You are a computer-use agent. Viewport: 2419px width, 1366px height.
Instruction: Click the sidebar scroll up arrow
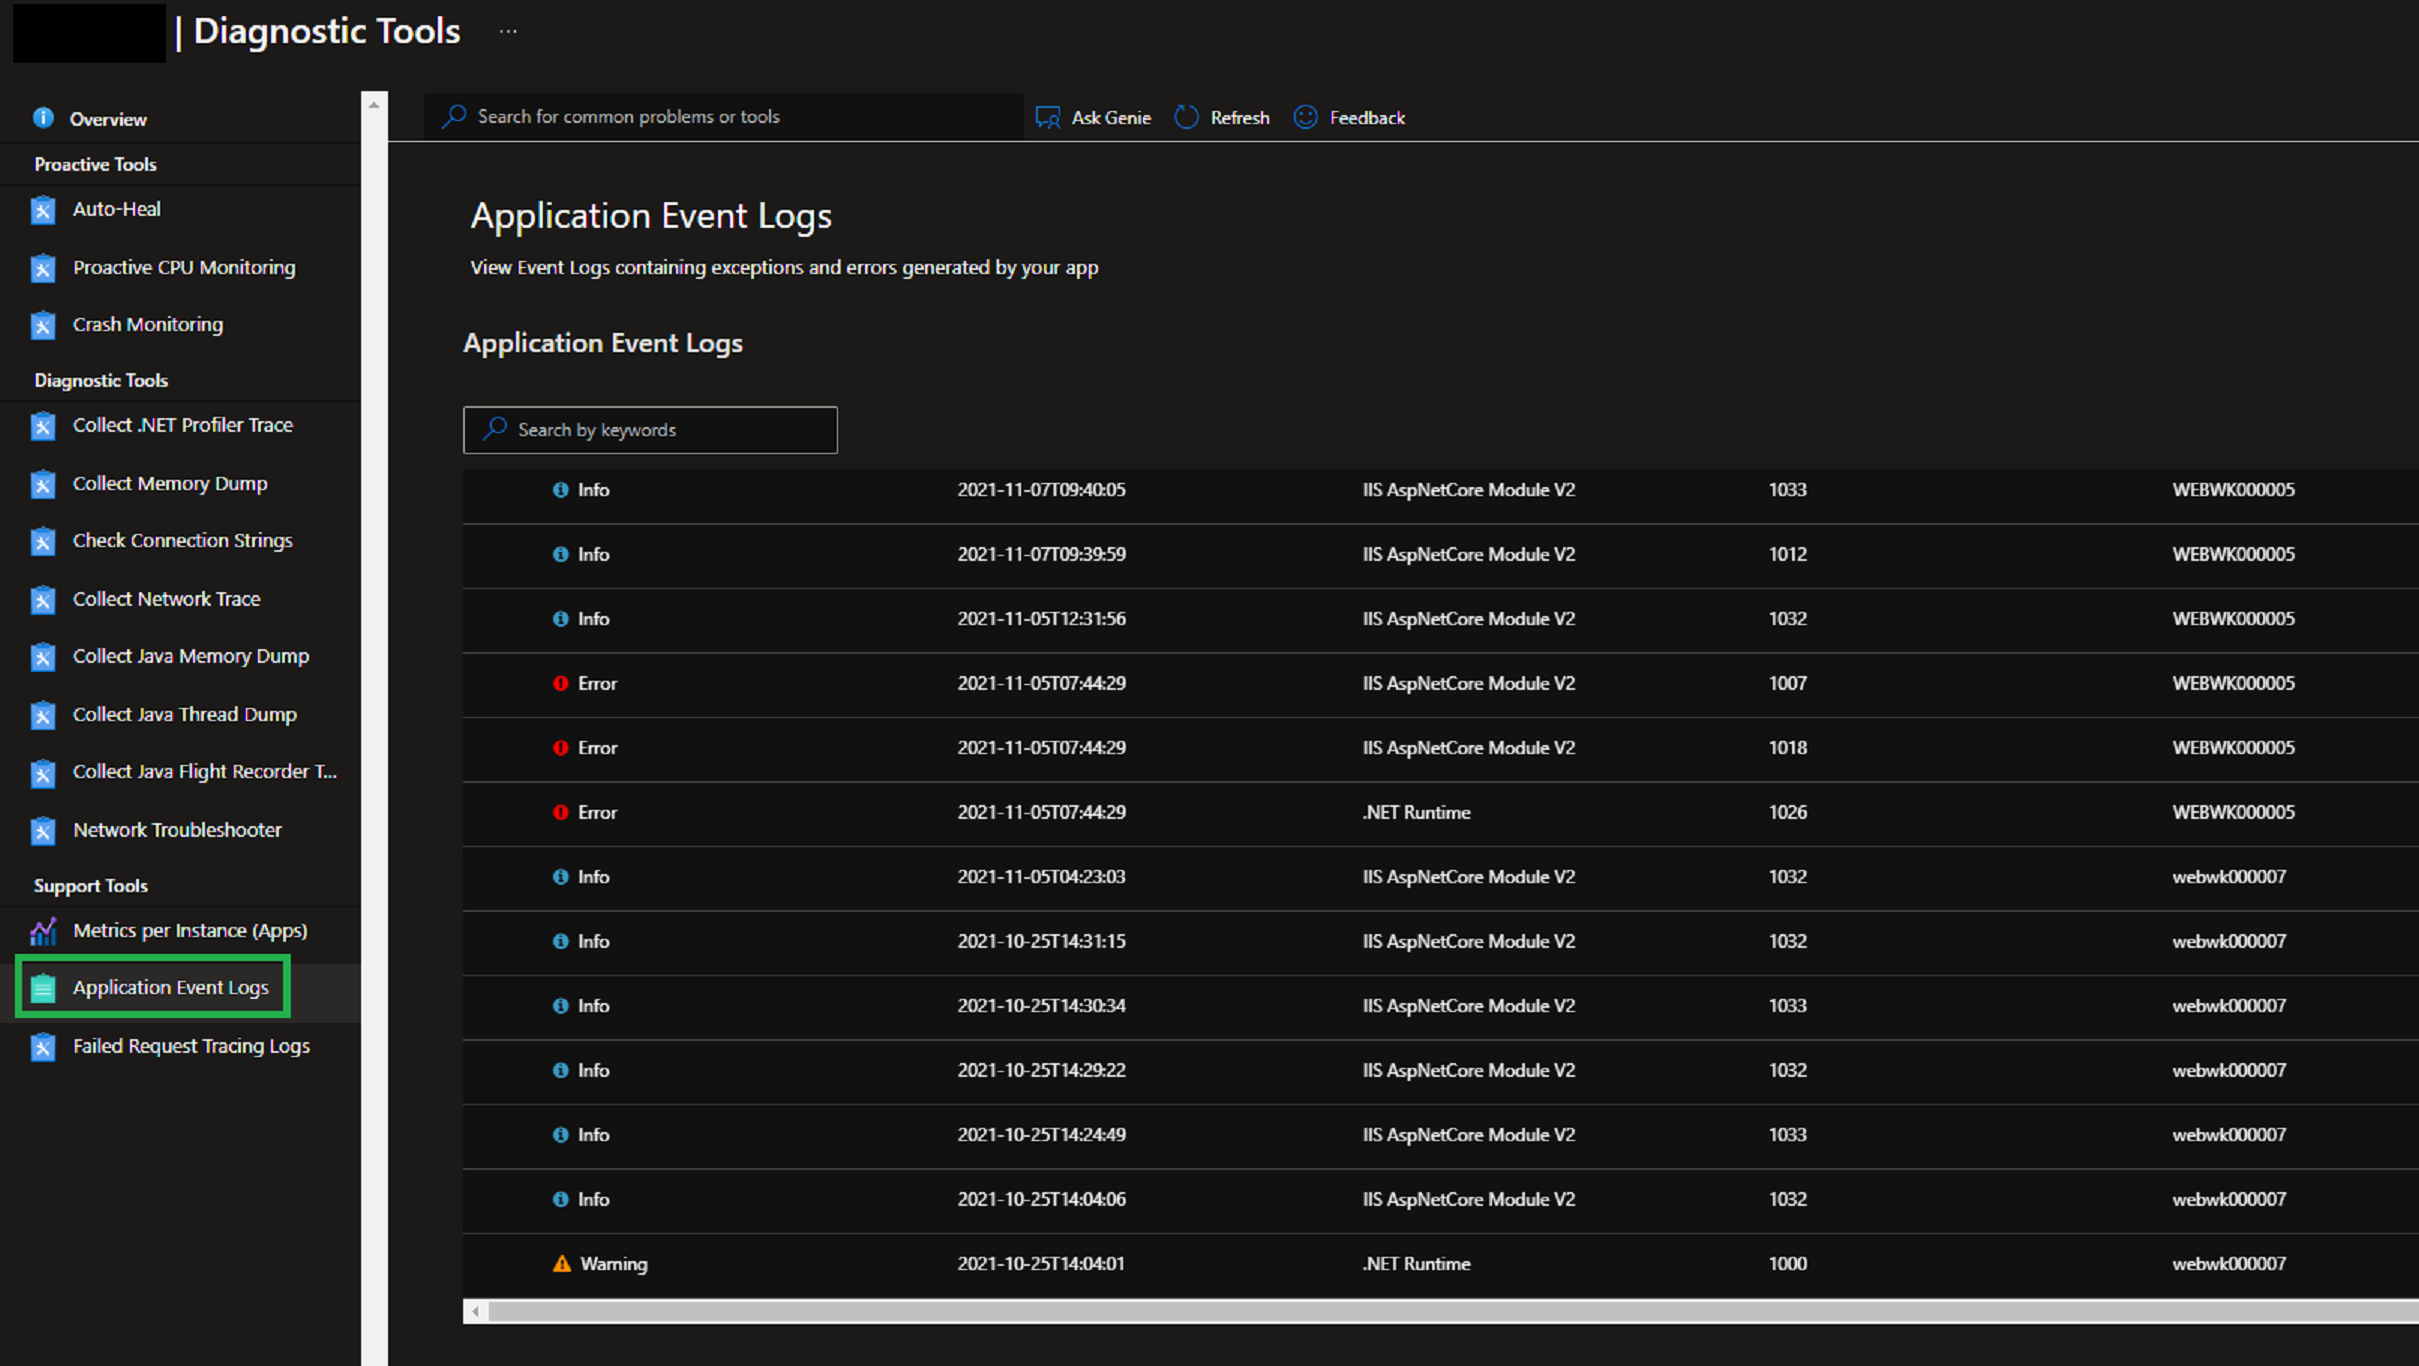374,104
